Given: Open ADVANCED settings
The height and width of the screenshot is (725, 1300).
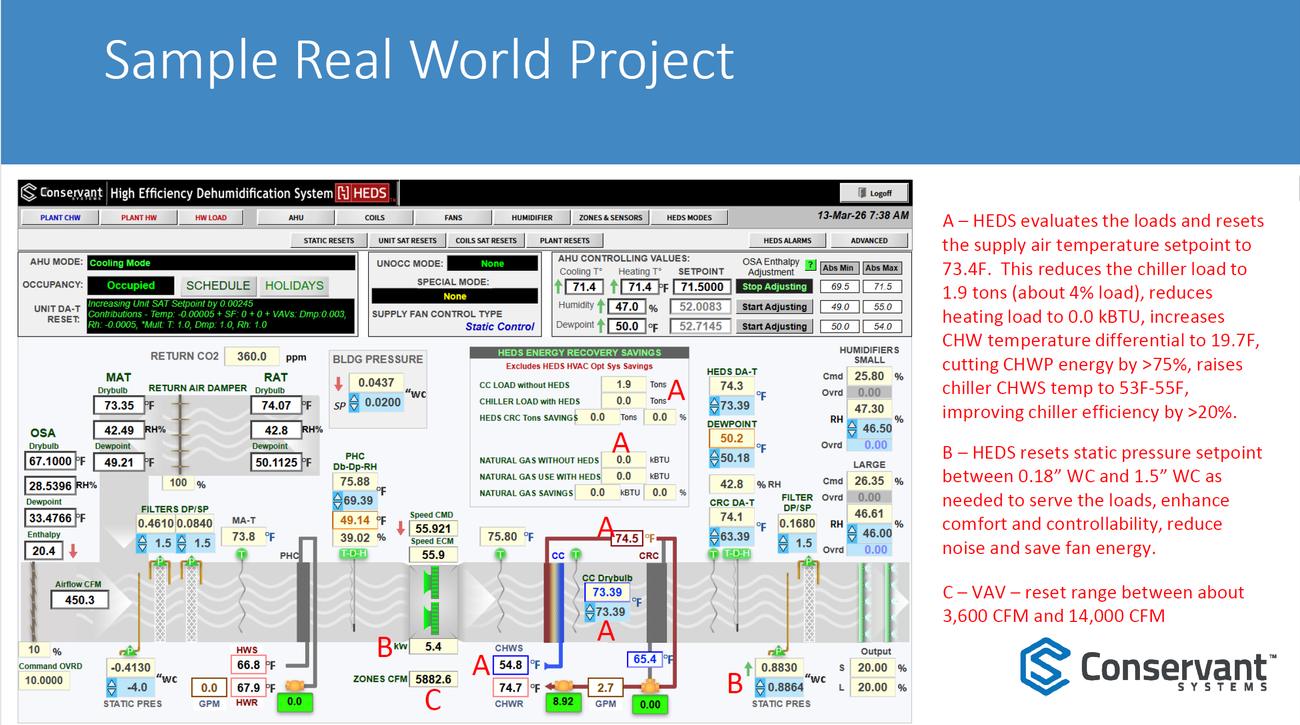Looking at the screenshot, I should [869, 240].
